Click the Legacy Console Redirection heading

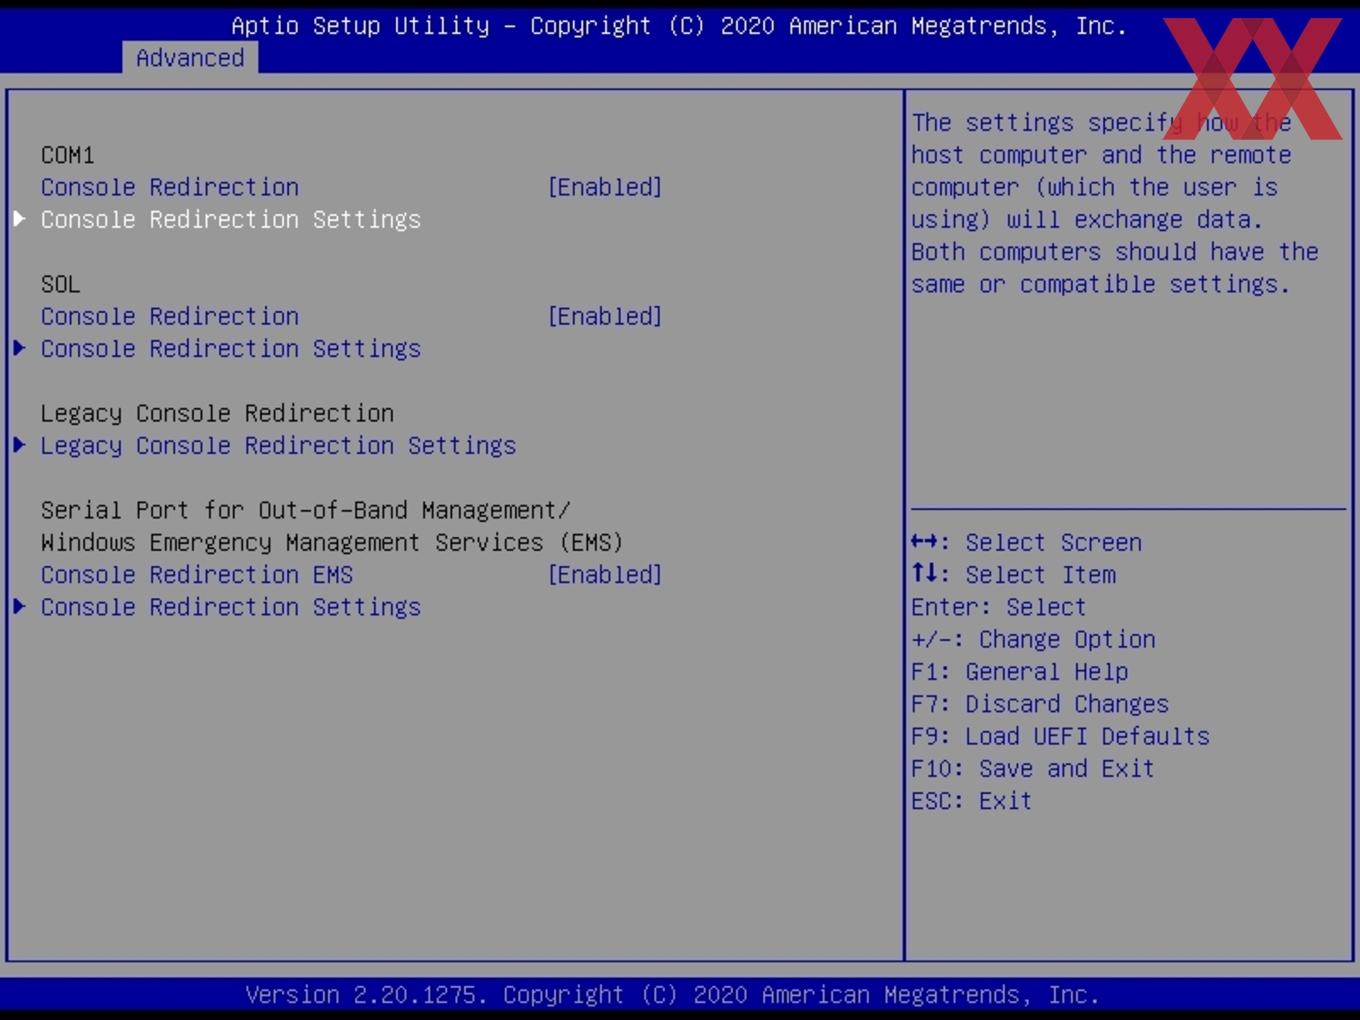217,413
